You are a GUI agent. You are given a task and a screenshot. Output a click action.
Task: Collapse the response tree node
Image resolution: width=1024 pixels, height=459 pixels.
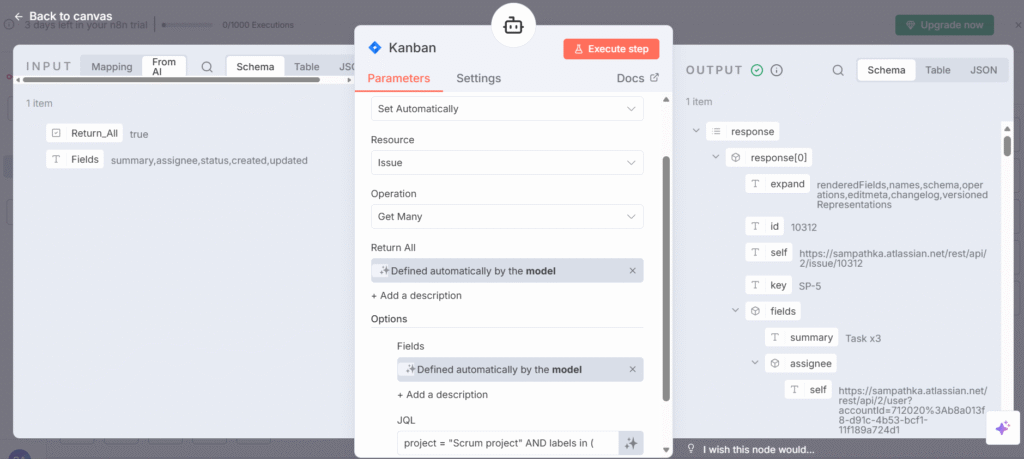click(x=696, y=131)
